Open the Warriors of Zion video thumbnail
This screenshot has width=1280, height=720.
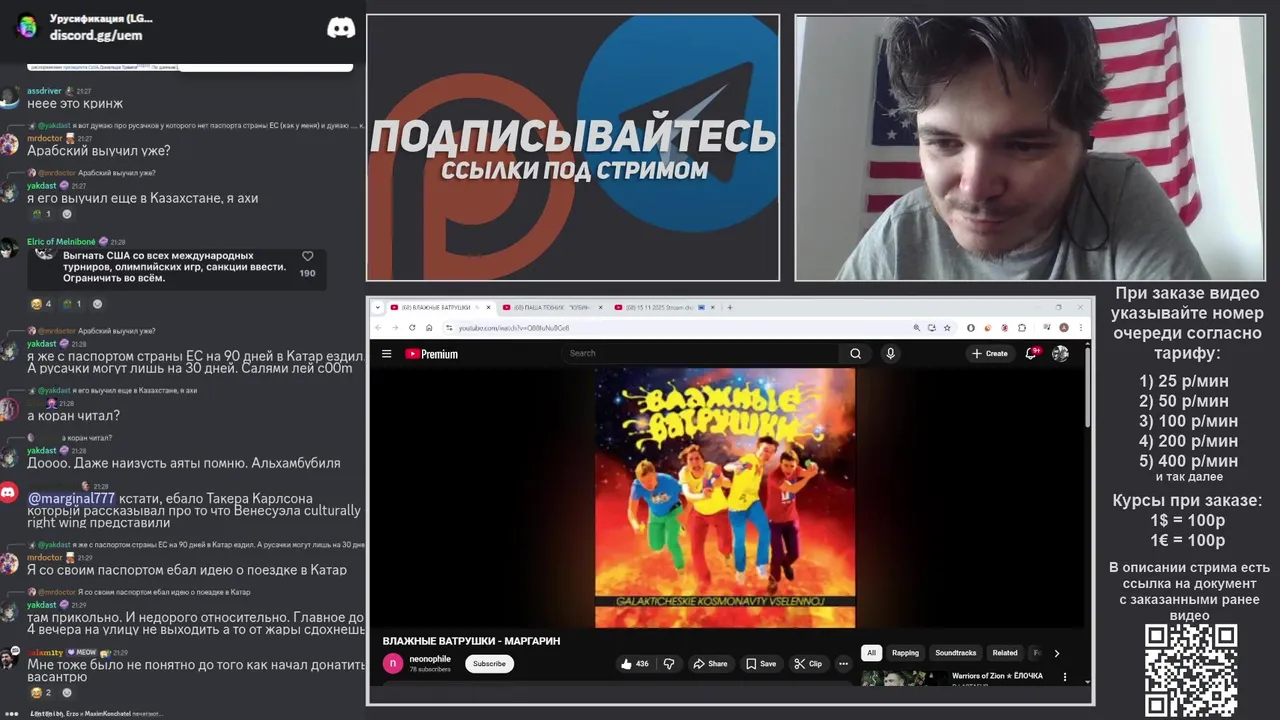(x=902, y=679)
